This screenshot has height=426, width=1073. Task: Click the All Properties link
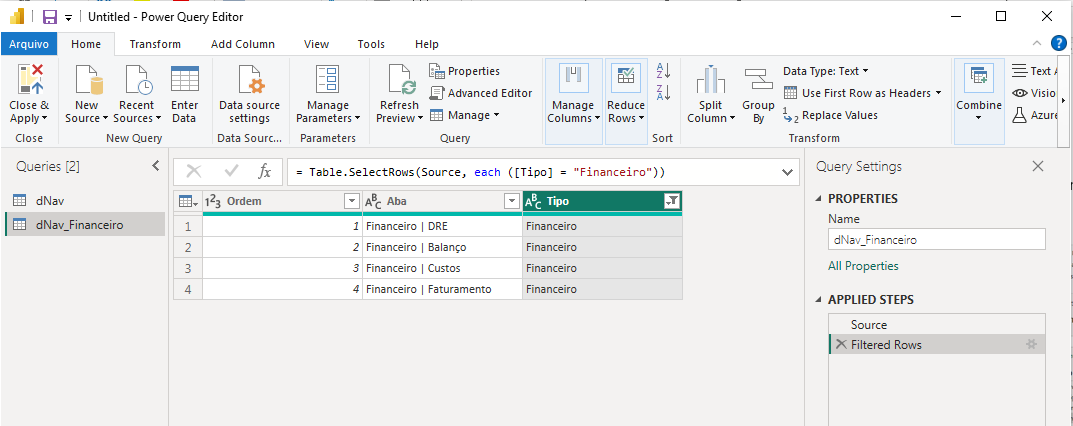[x=863, y=266]
